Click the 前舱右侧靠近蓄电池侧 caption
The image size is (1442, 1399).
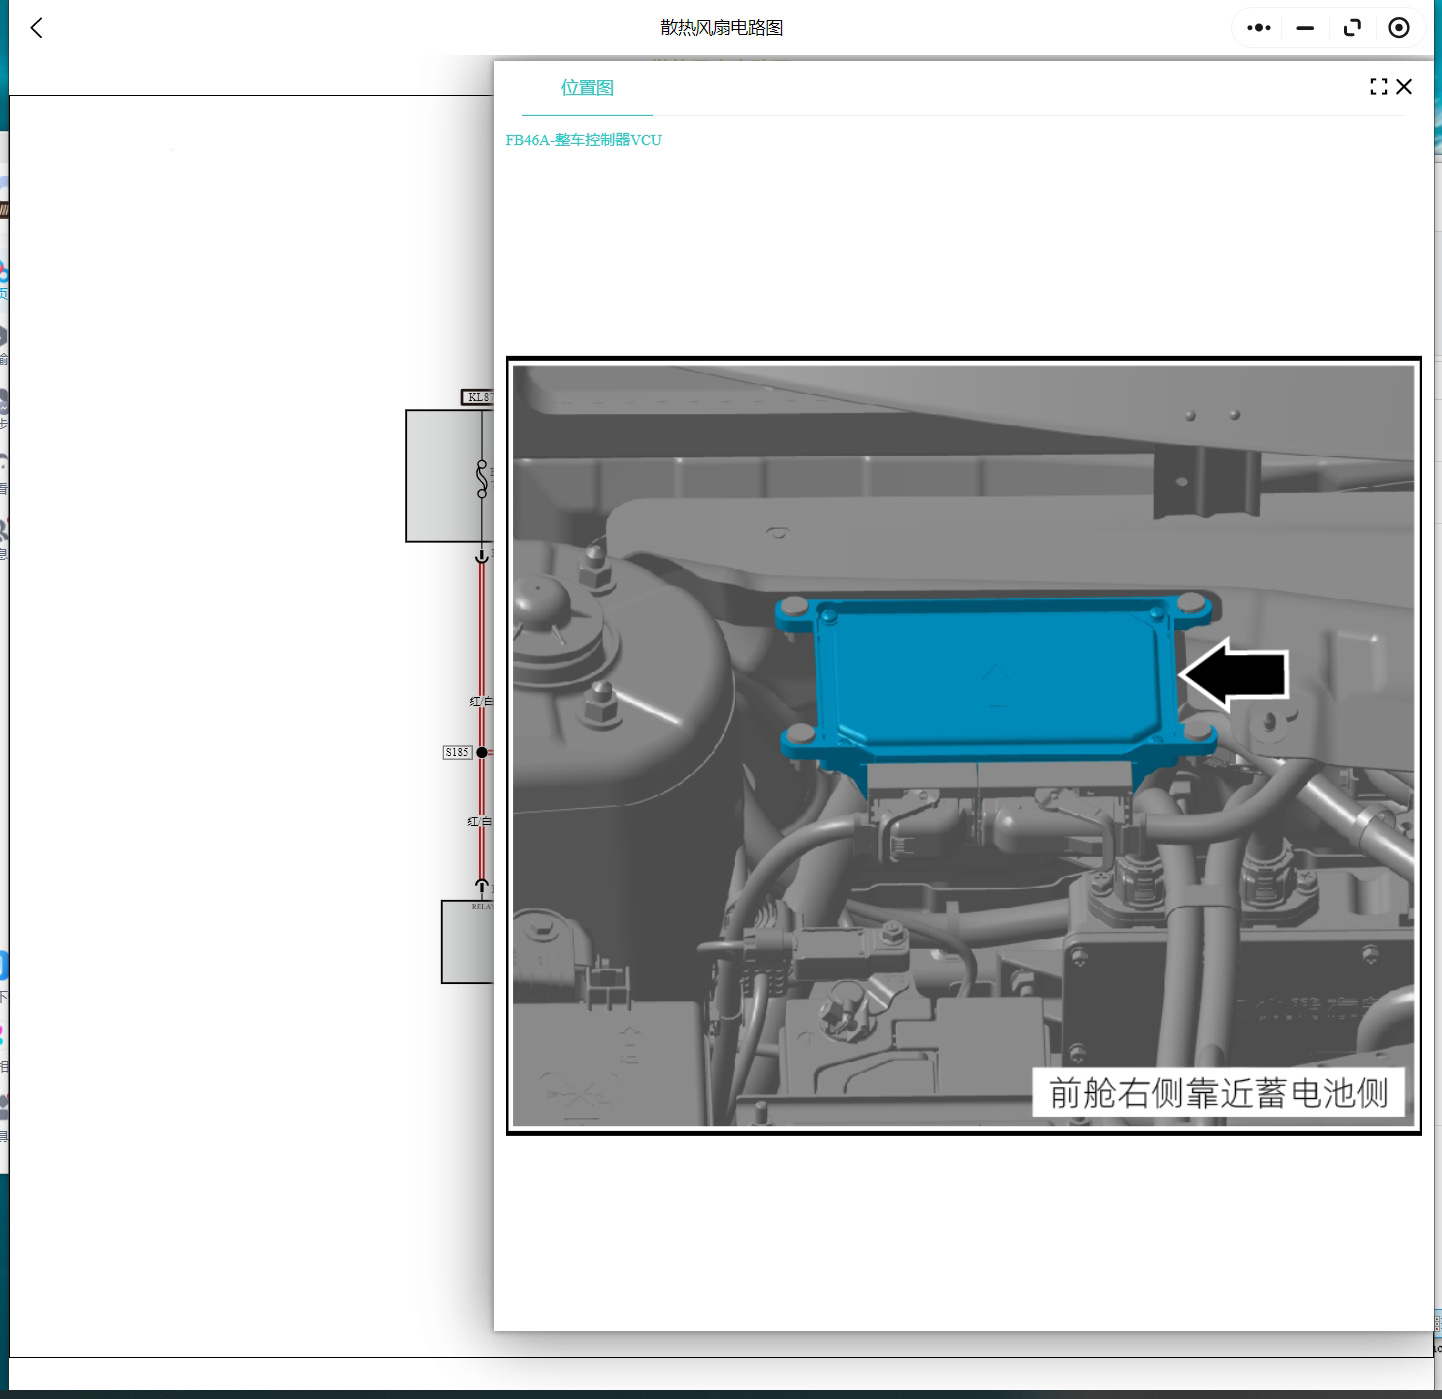click(x=1218, y=1092)
